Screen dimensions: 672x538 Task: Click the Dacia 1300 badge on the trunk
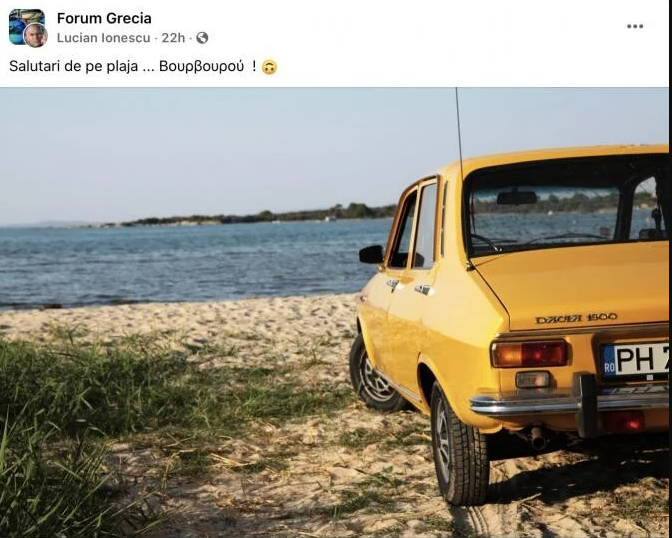(576, 318)
